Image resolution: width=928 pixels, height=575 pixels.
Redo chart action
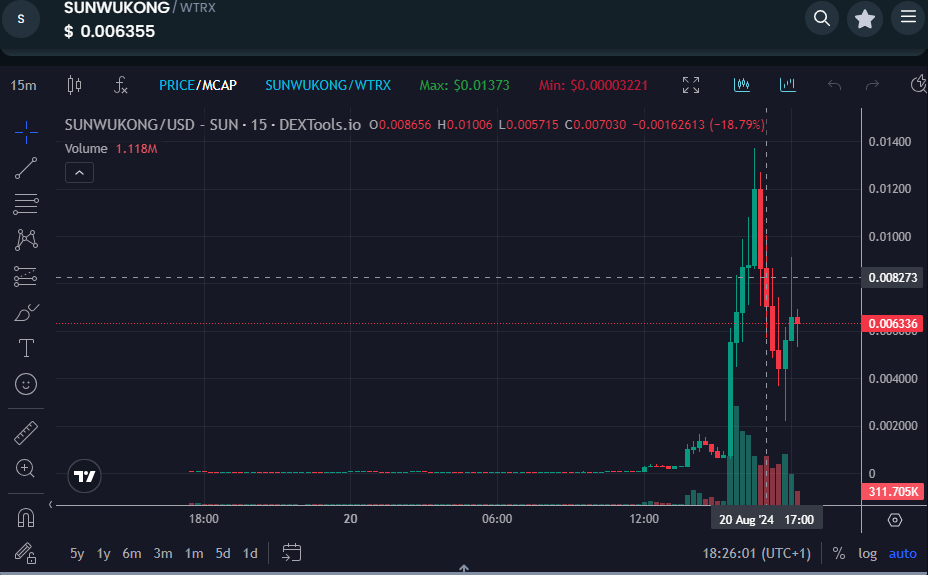tap(872, 85)
